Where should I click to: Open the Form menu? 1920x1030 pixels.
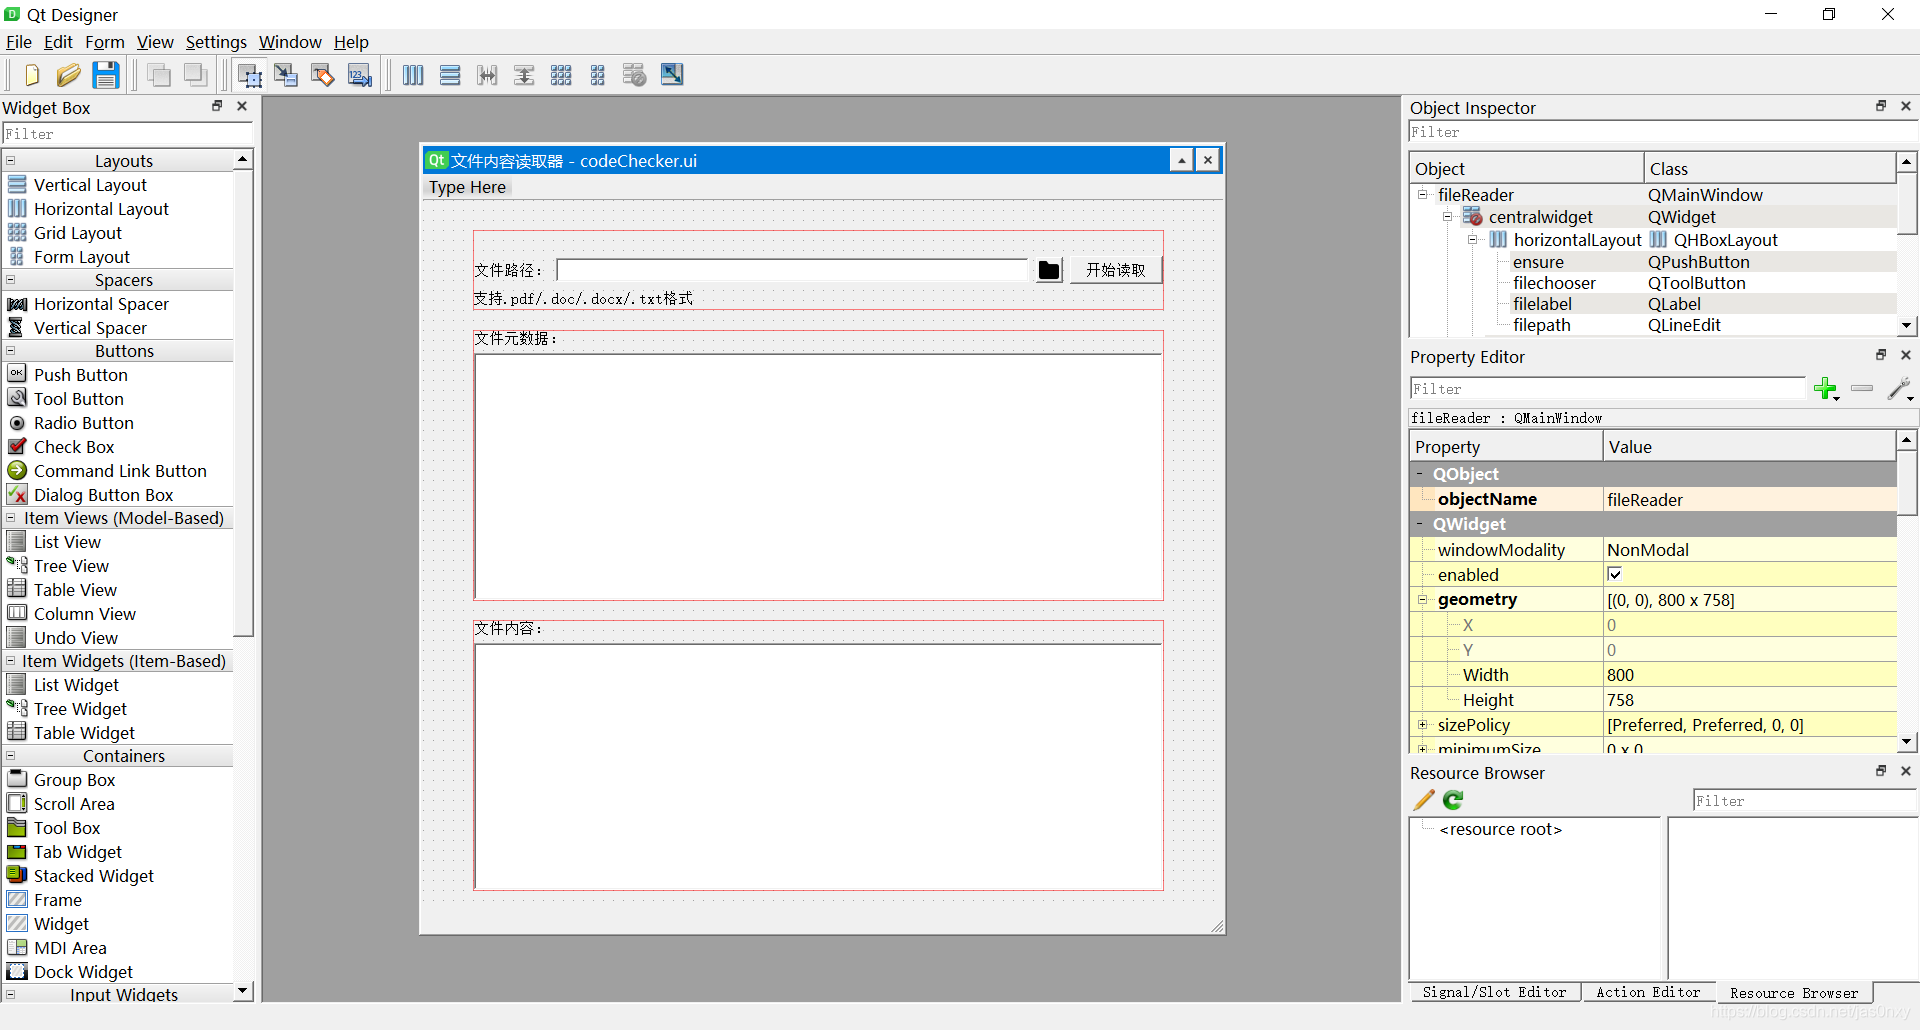click(x=104, y=42)
